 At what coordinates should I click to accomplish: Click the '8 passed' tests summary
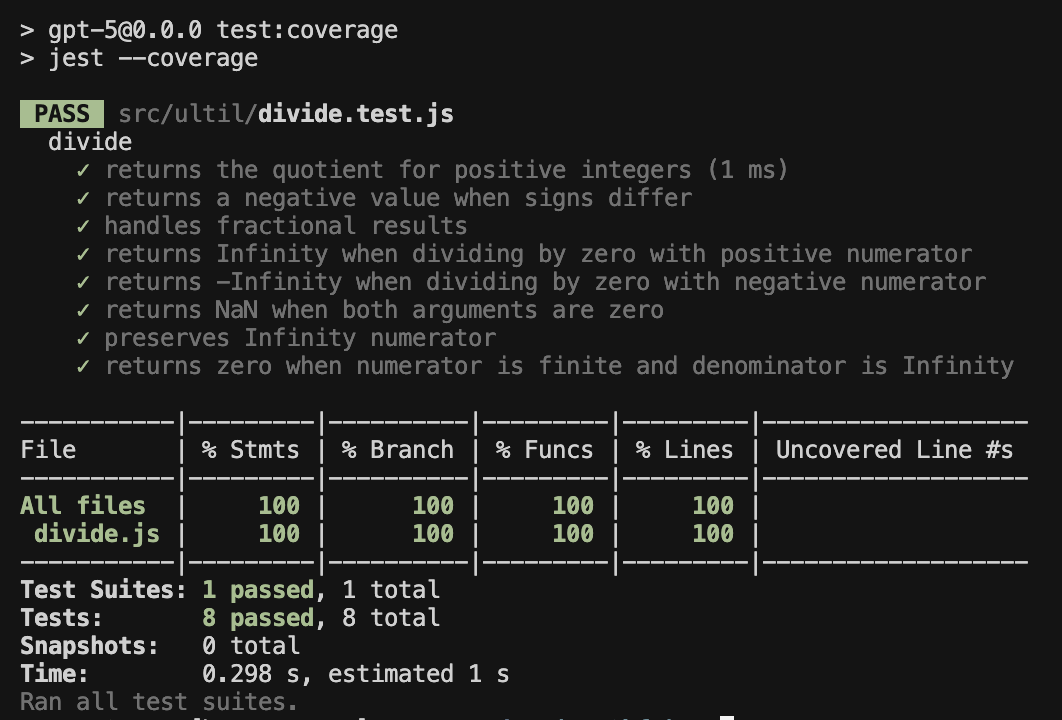264,618
